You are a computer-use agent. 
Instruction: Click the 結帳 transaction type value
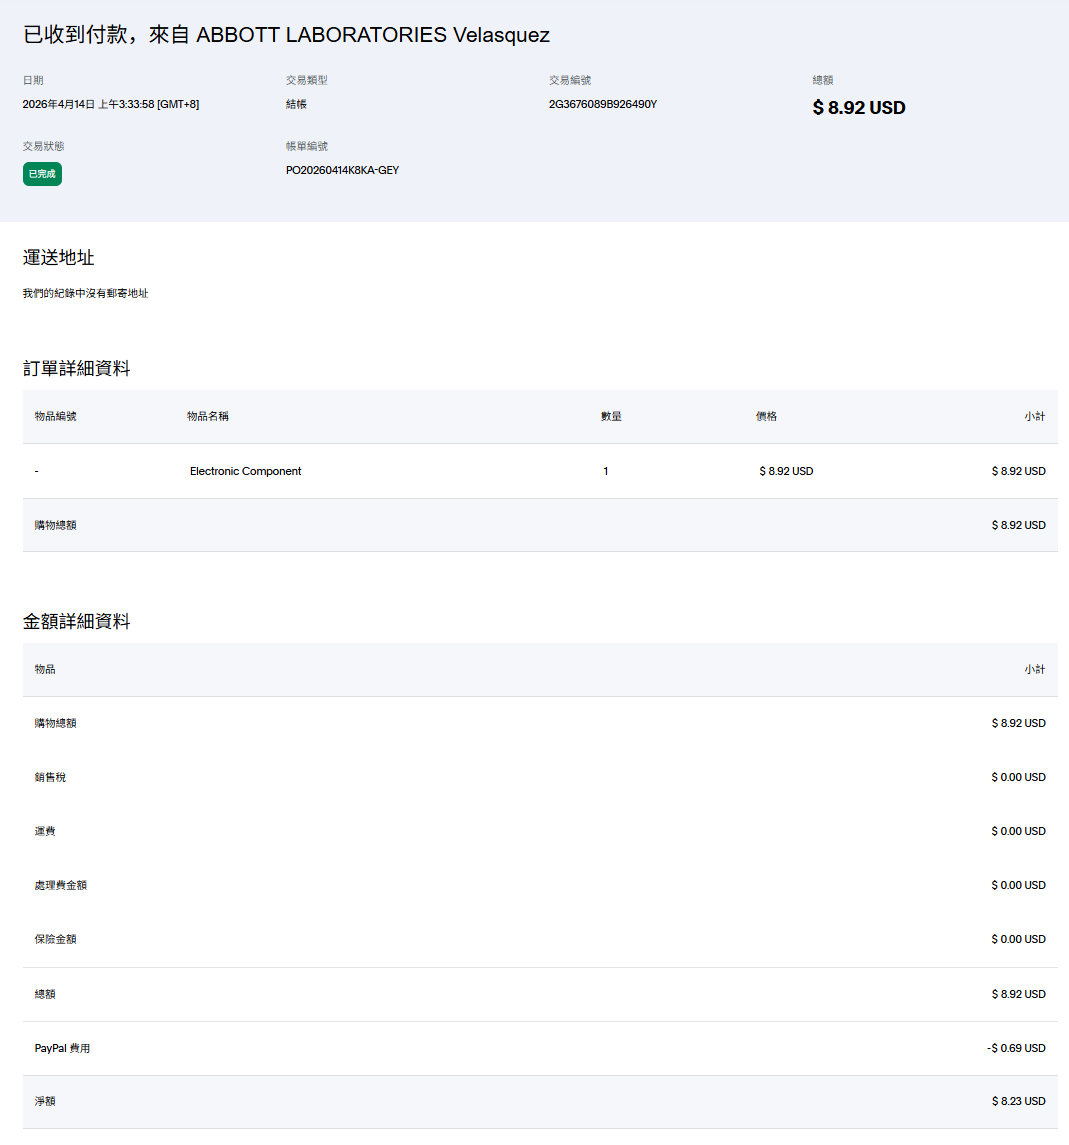tap(296, 104)
